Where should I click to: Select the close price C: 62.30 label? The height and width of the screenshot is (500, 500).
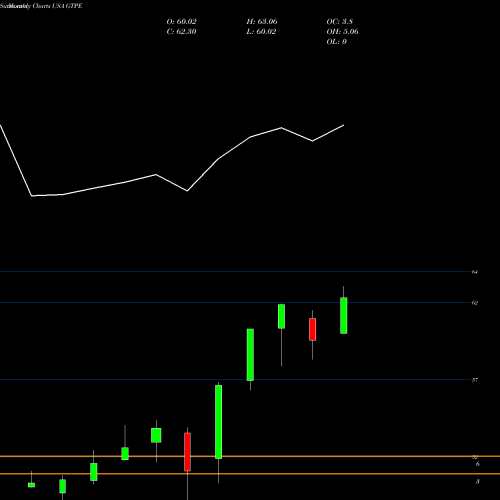point(181,32)
